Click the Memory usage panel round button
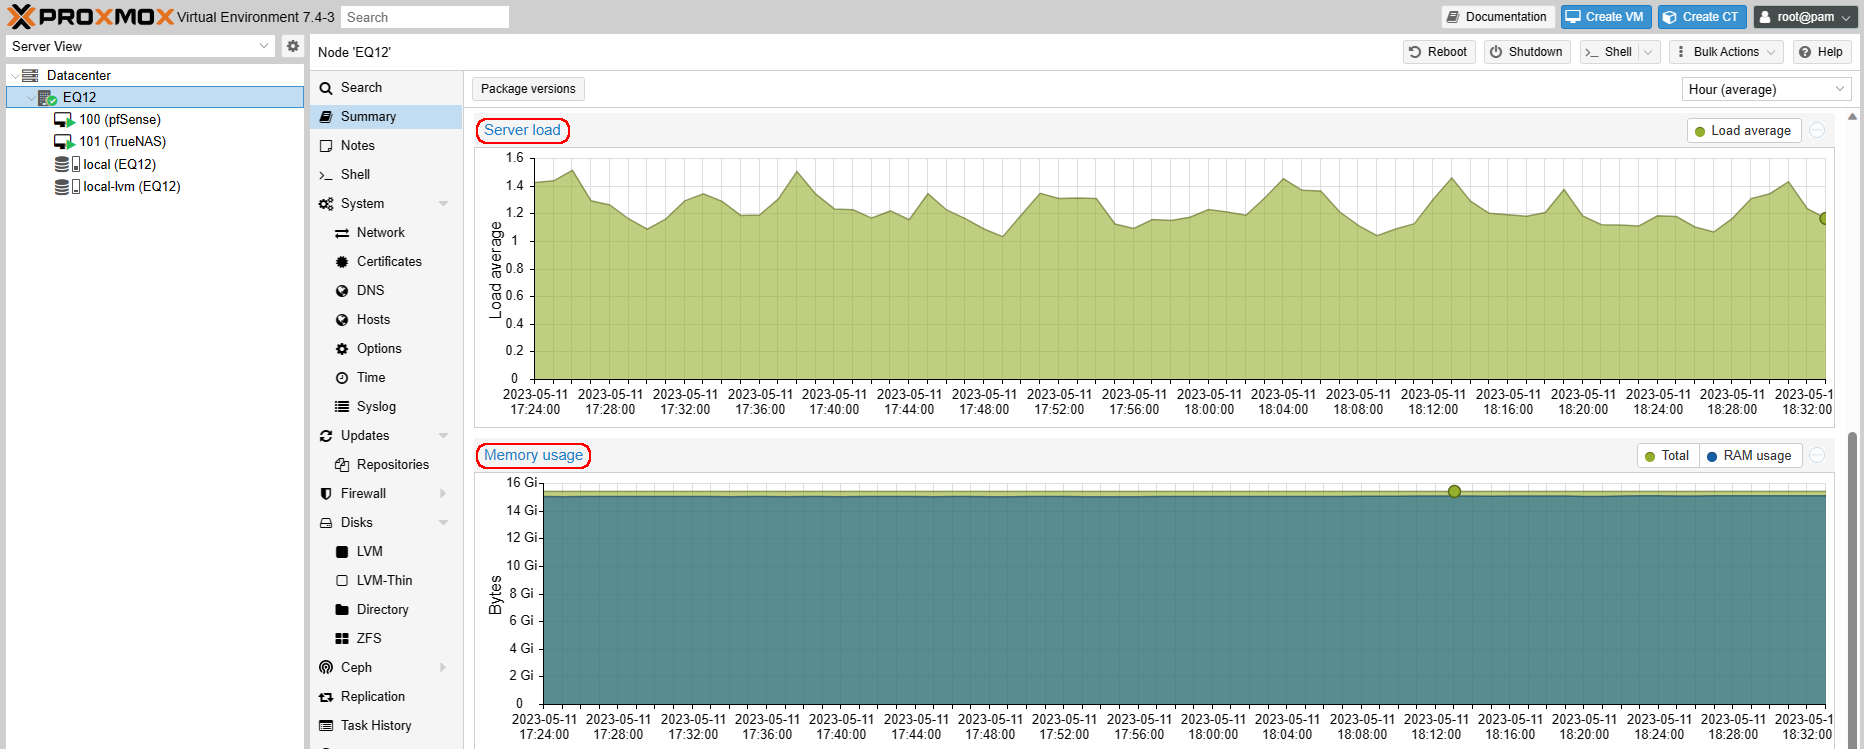This screenshot has height=749, width=1864. [1817, 456]
